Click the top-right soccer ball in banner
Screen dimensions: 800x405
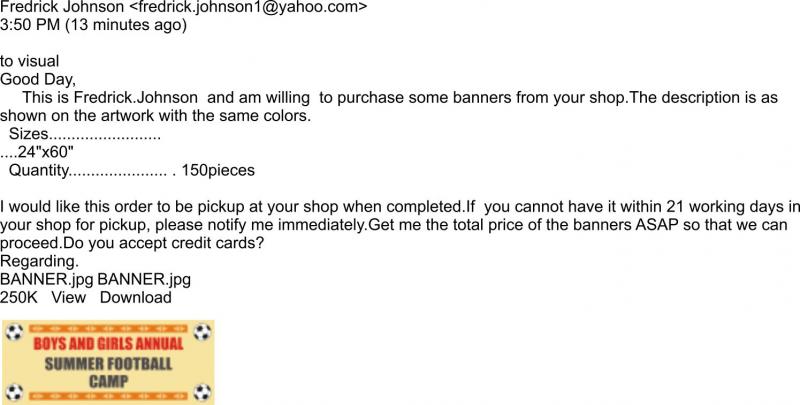pyautogui.click(x=203, y=333)
